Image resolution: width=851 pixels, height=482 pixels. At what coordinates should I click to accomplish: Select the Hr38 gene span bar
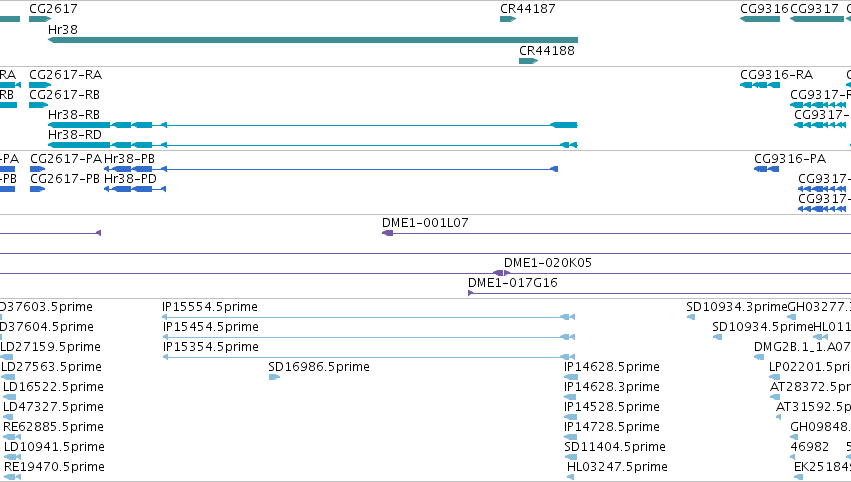coord(313,40)
